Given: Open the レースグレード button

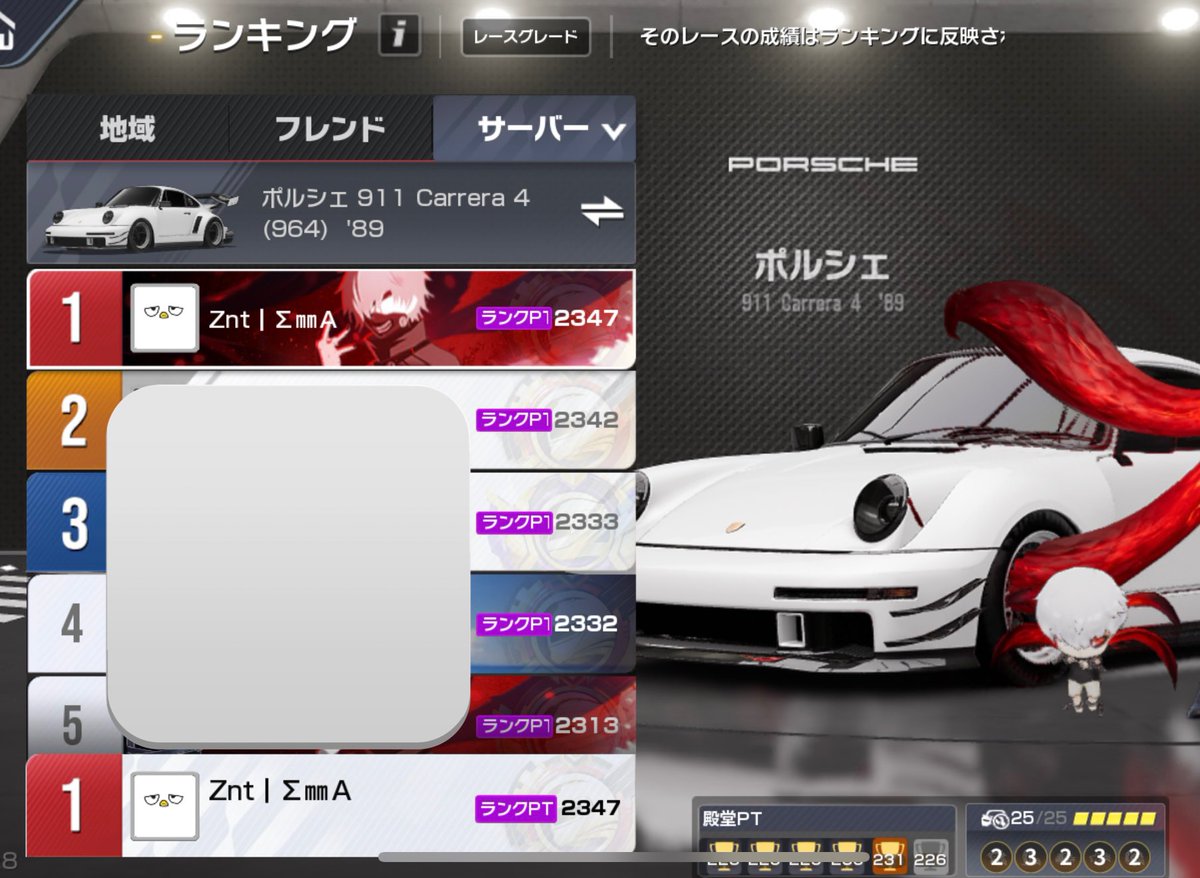Looking at the screenshot, I should point(526,37).
